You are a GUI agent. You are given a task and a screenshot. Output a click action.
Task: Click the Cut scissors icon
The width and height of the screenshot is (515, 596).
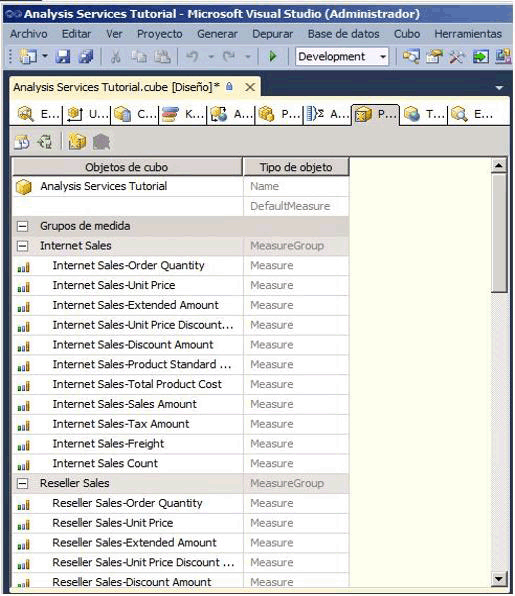tap(116, 57)
